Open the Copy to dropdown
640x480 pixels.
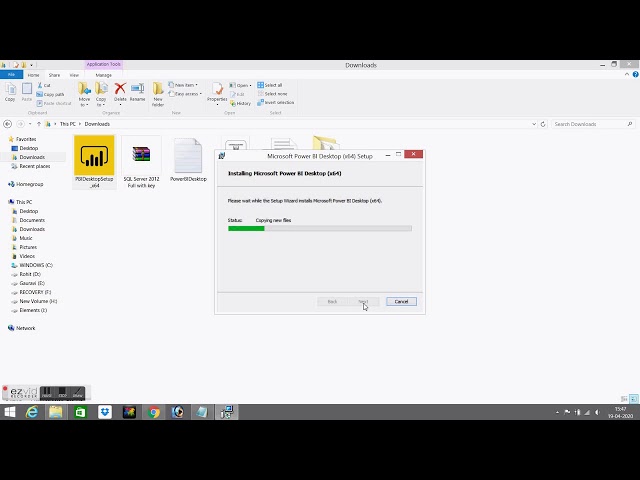(x=101, y=94)
